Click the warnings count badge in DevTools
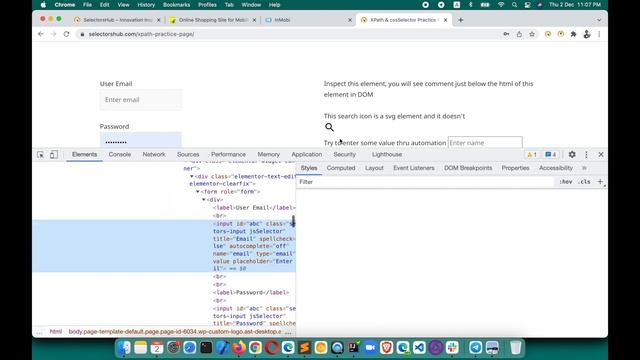This screenshot has width=640, height=360. pyautogui.click(x=532, y=155)
